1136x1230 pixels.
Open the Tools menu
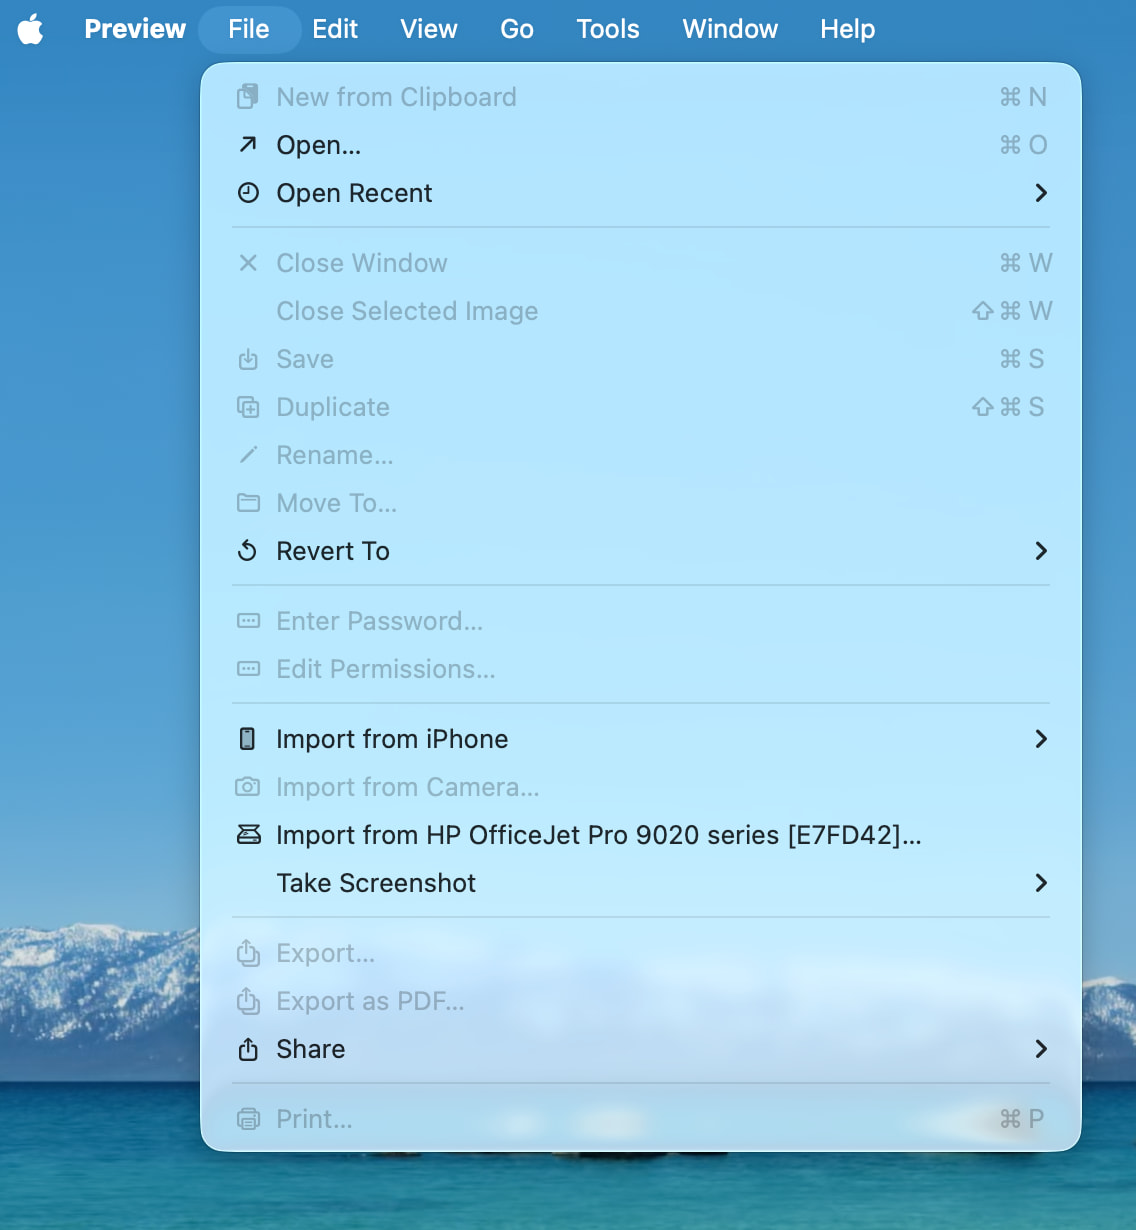click(x=607, y=29)
